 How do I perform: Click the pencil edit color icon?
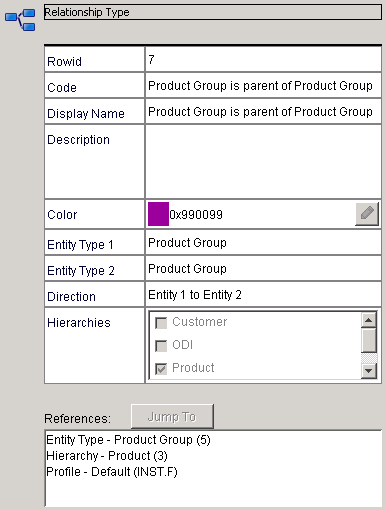pyautogui.click(x=367, y=214)
